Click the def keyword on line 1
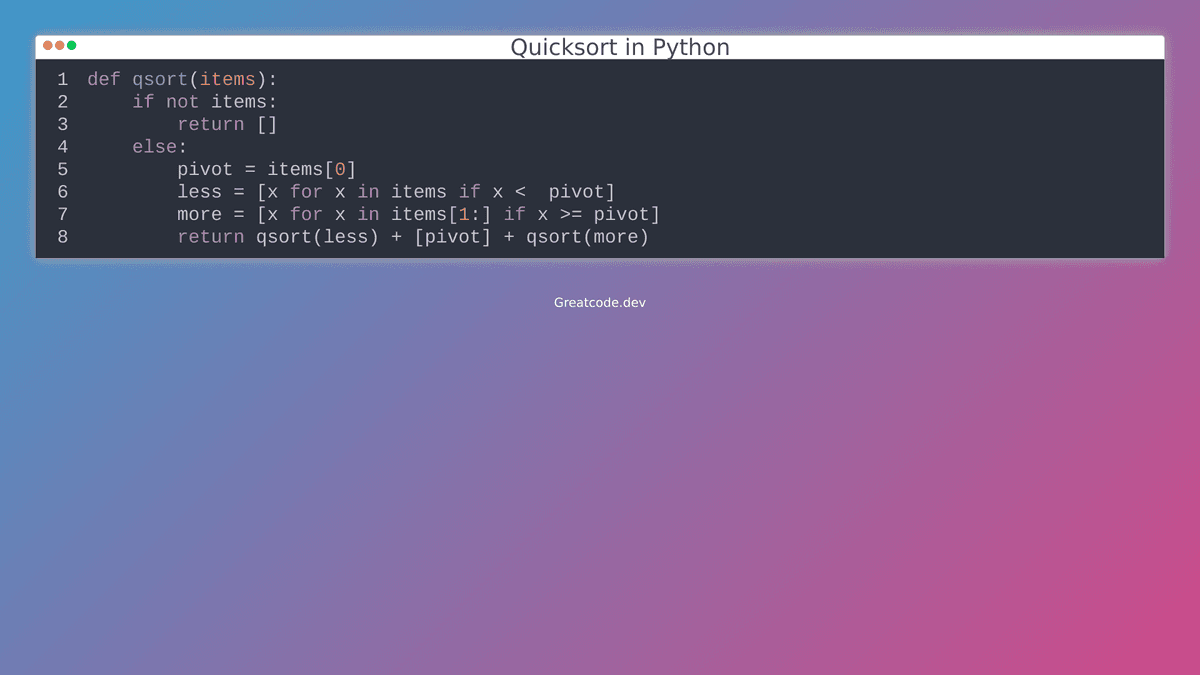 103,78
